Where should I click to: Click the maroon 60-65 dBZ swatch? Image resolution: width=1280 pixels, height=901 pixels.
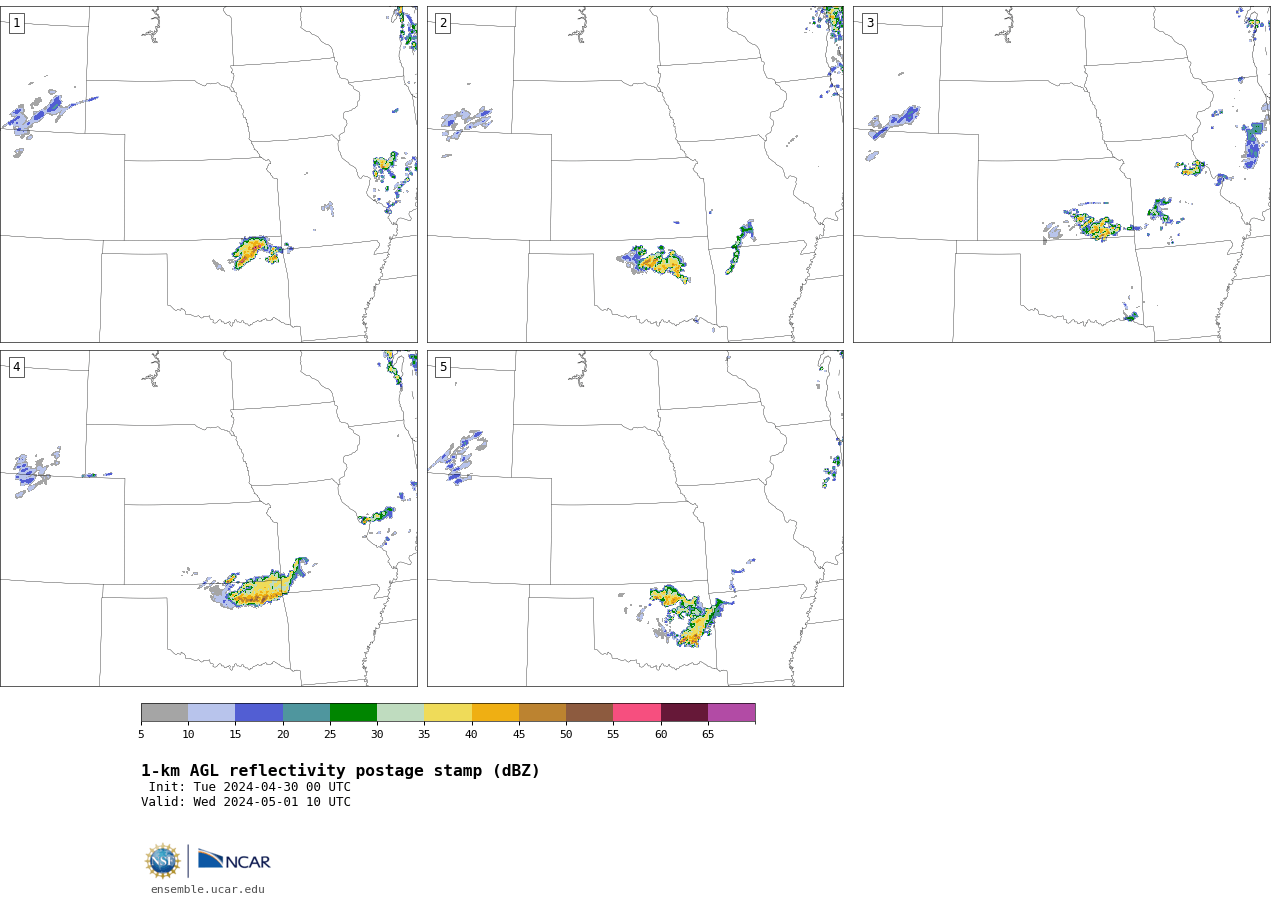pos(684,713)
